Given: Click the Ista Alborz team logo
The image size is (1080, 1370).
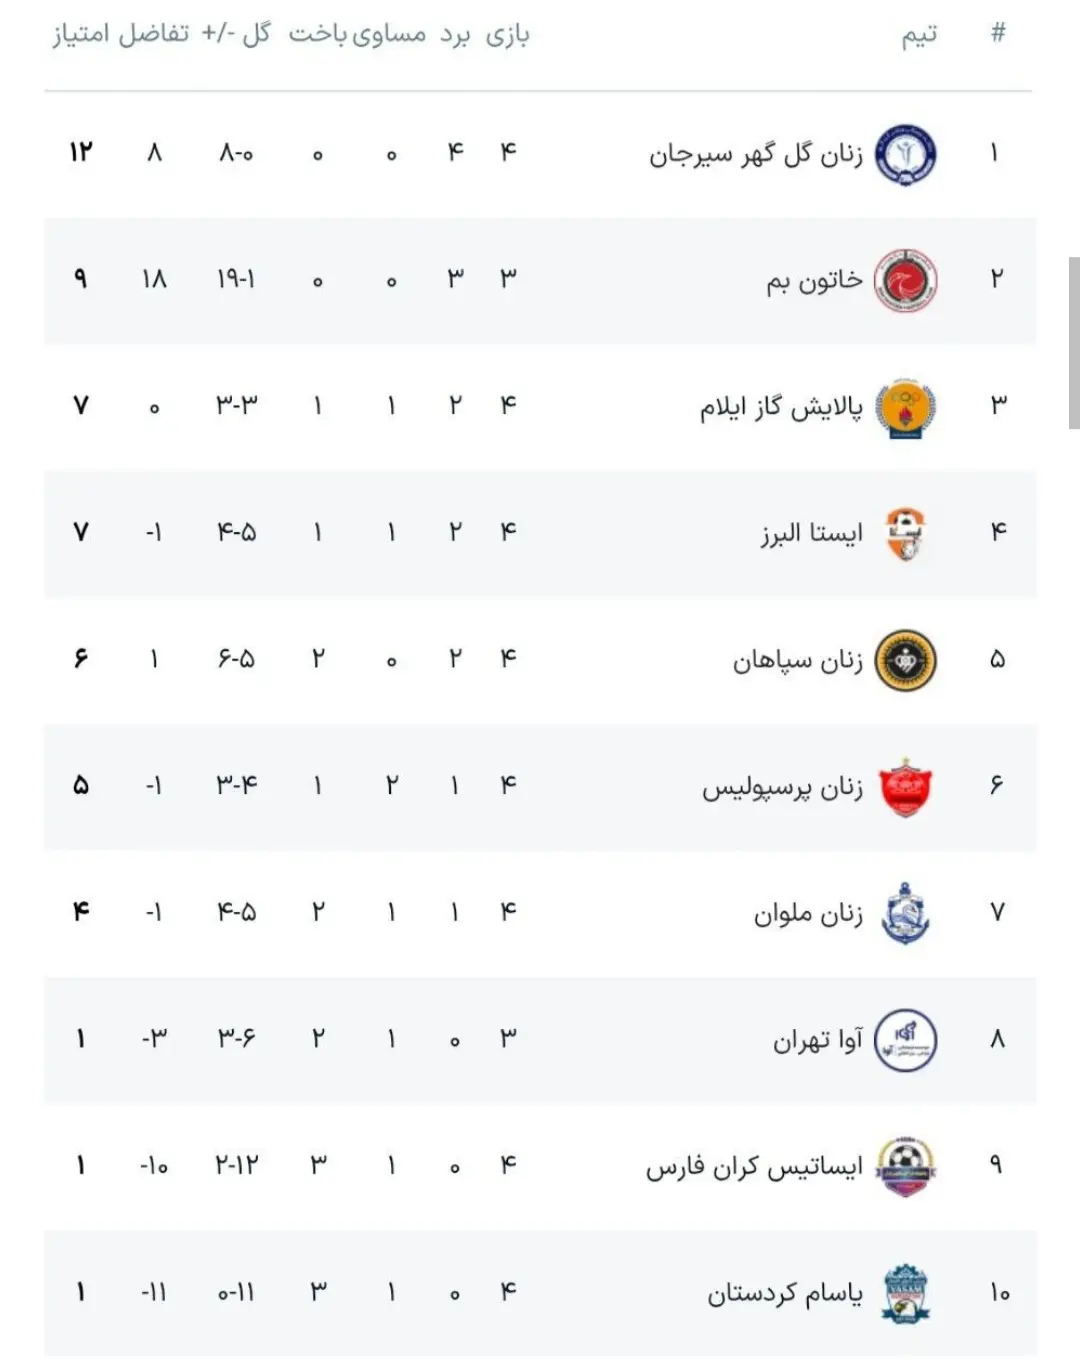Looking at the screenshot, I should tap(905, 534).
